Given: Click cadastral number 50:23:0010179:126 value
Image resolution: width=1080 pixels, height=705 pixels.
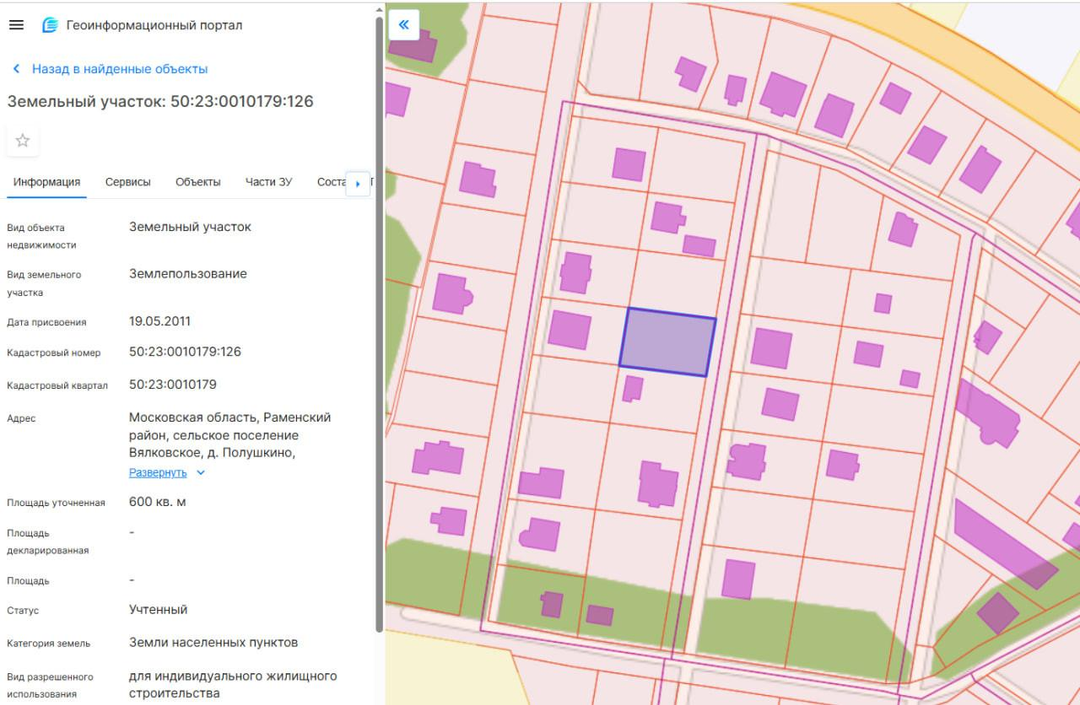Looking at the screenshot, I should point(185,352).
